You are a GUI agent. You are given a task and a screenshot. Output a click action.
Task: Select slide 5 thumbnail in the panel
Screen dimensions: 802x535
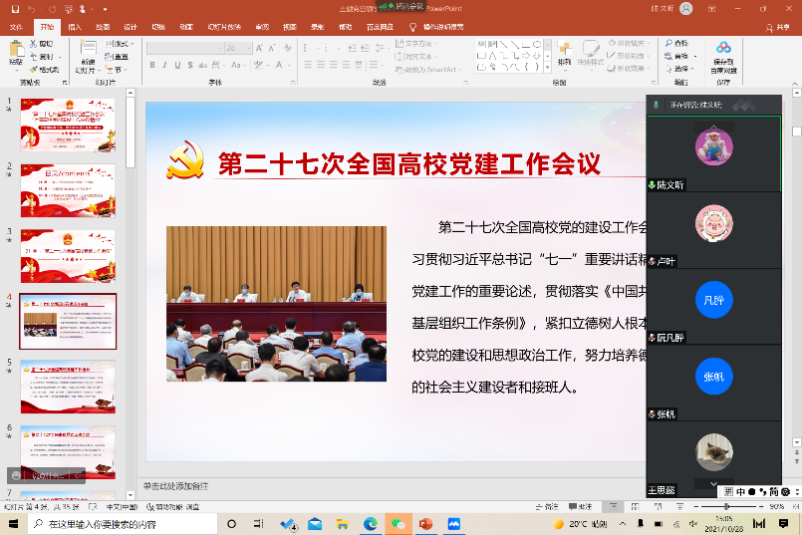68,386
